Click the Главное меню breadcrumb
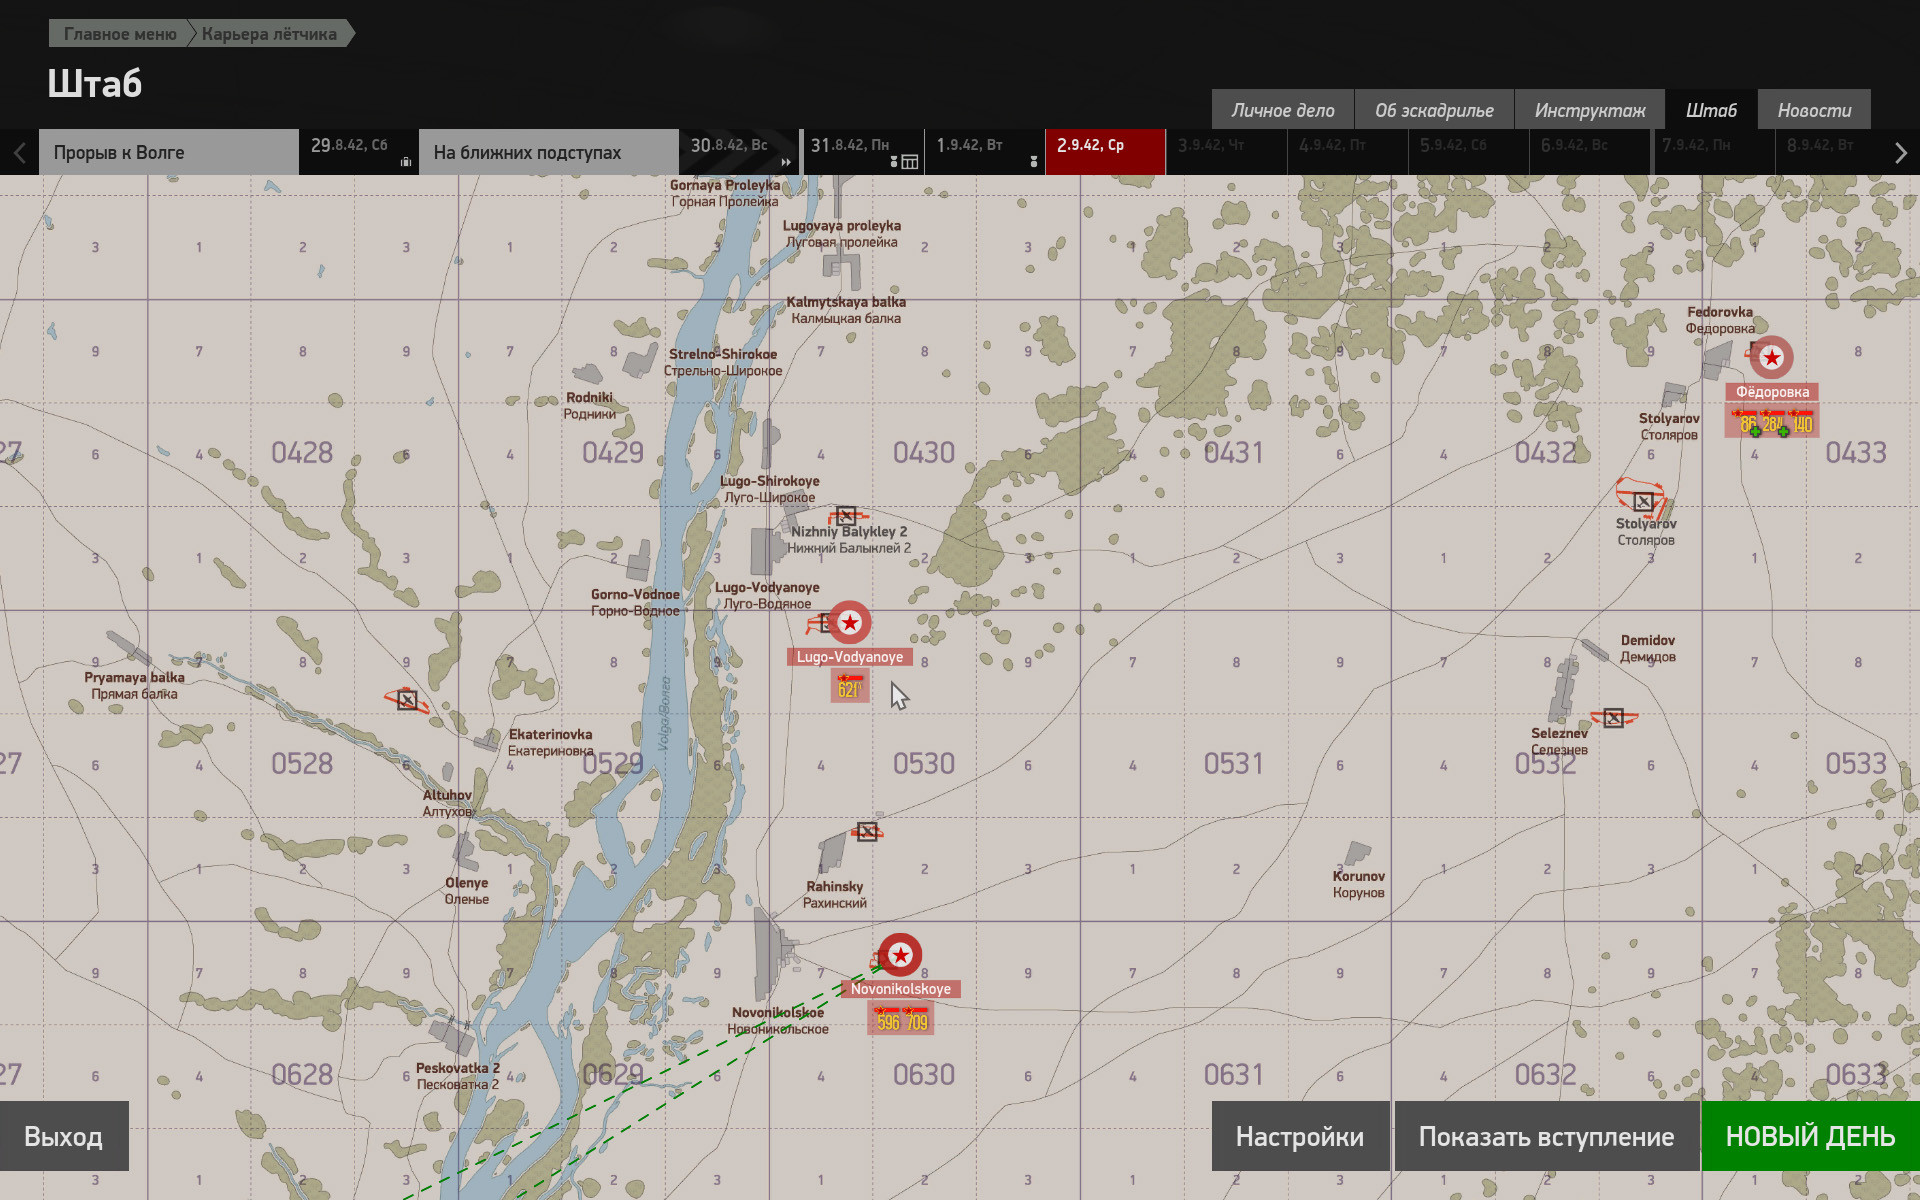This screenshot has height=1200, width=1920. pyautogui.click(x=120, y=34)
